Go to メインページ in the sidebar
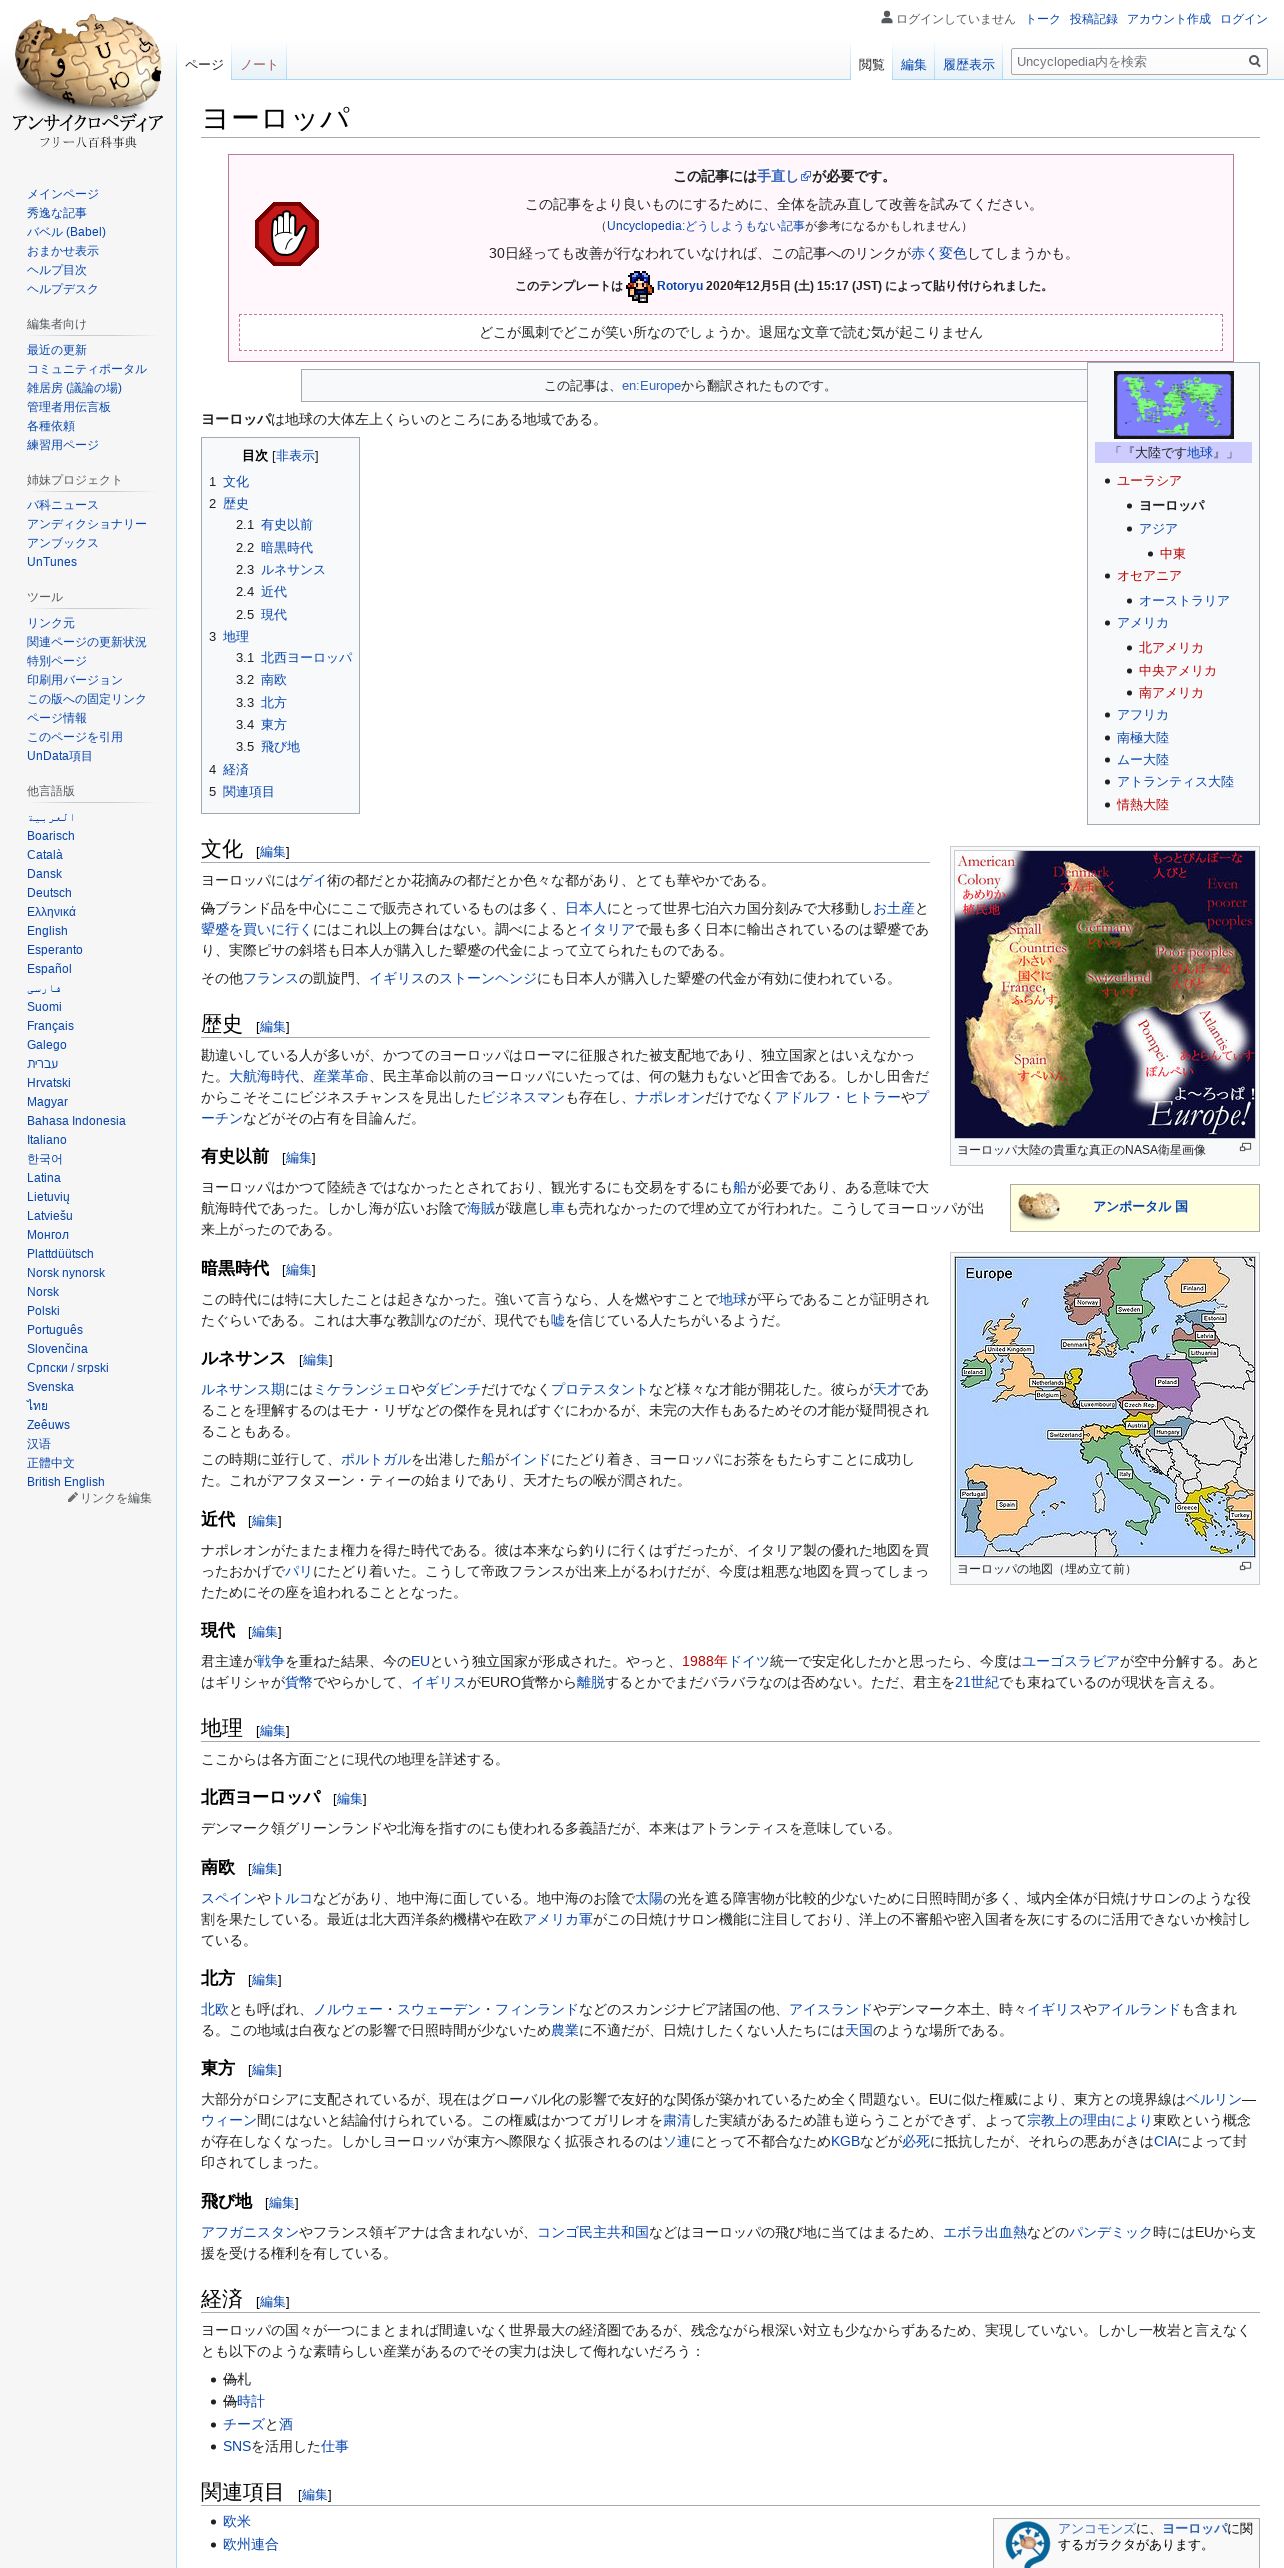 coord(63,194)
